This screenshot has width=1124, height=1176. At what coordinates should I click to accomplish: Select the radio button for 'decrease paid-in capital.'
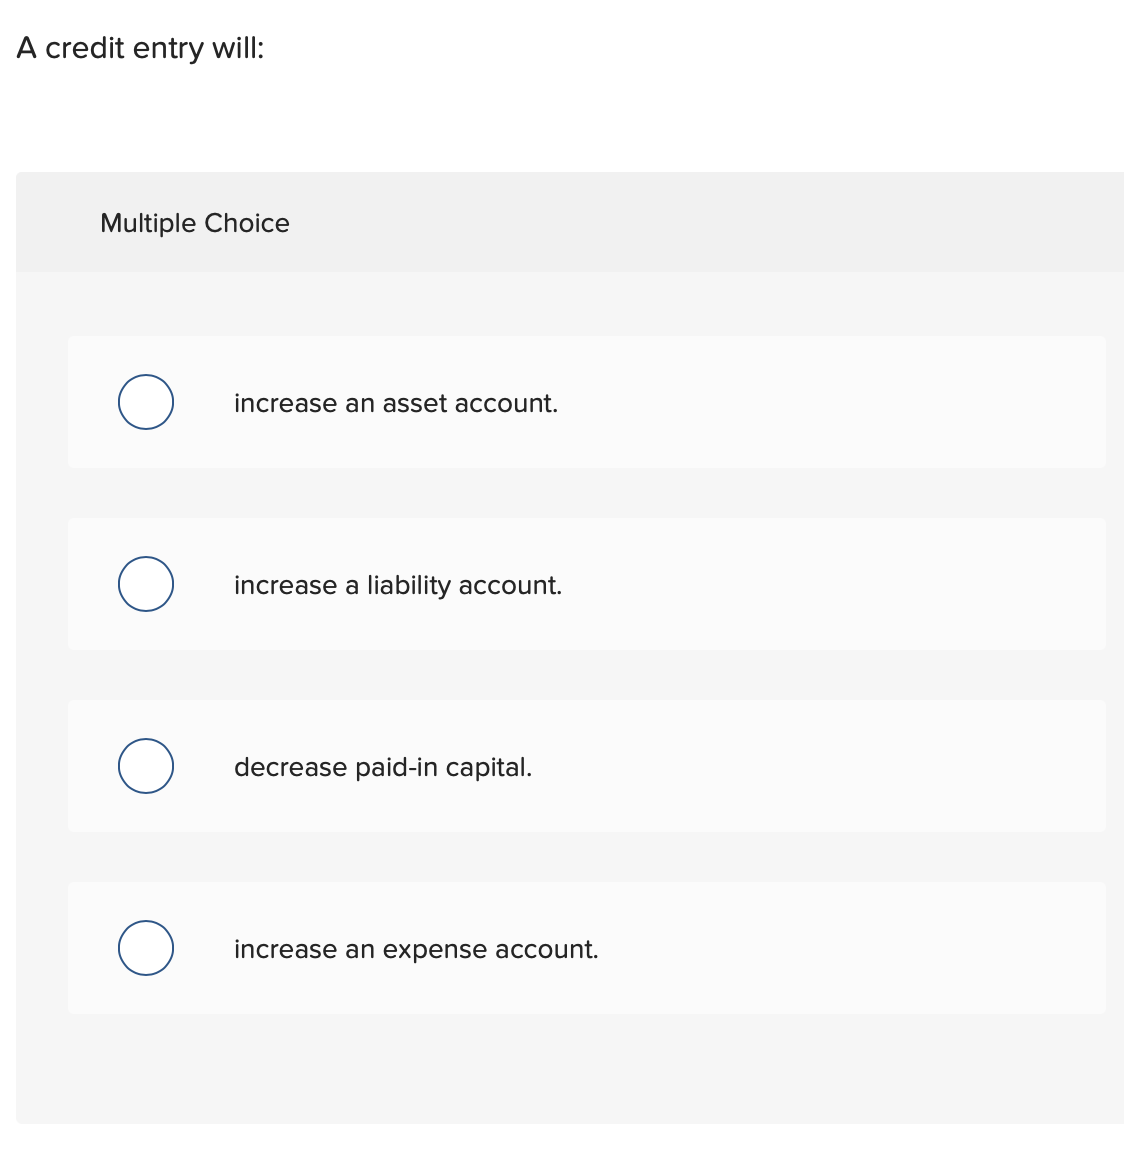(x=145, y=766)
